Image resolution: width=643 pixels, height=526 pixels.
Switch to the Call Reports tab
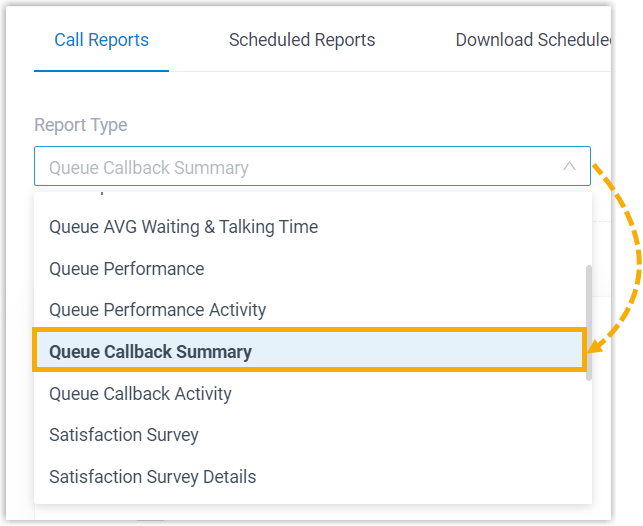(x=101, y=40)
